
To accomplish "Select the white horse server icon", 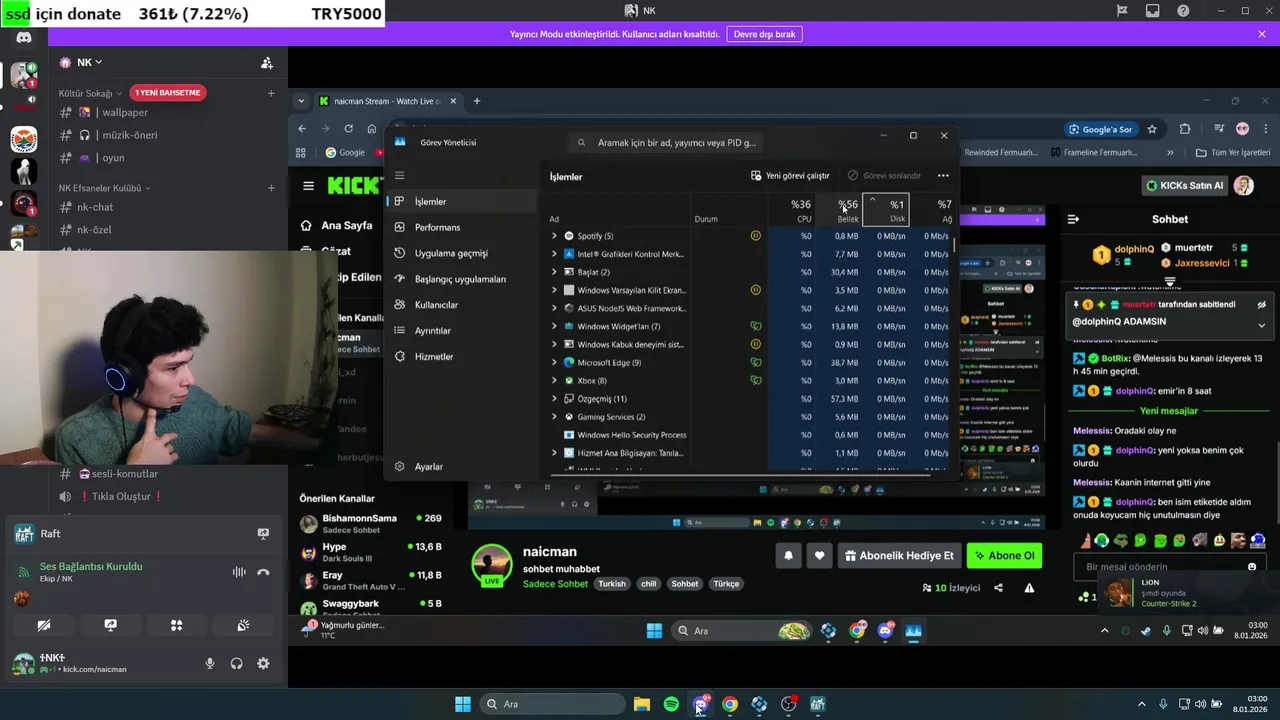I will [24, 171].
